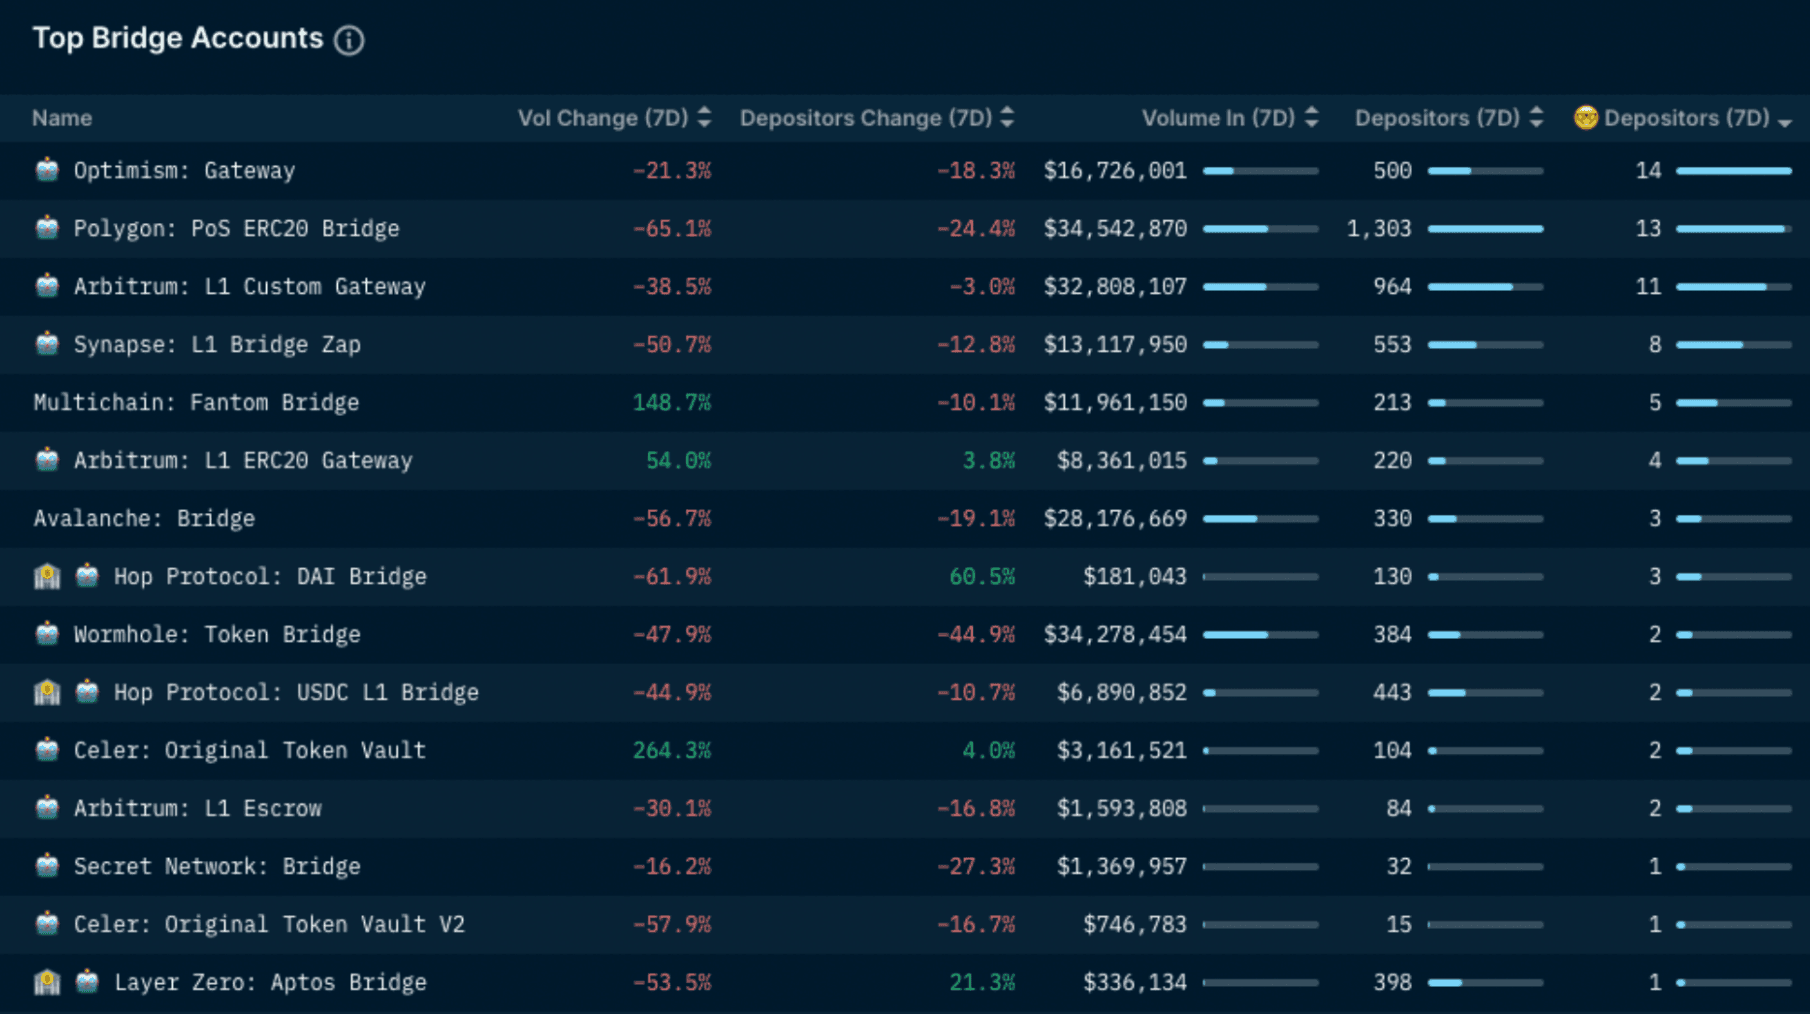Select the 21.3% depositors change for Layer Zero
Image resolution: width=1810 pixels, height=1014 pixels.
982,983
